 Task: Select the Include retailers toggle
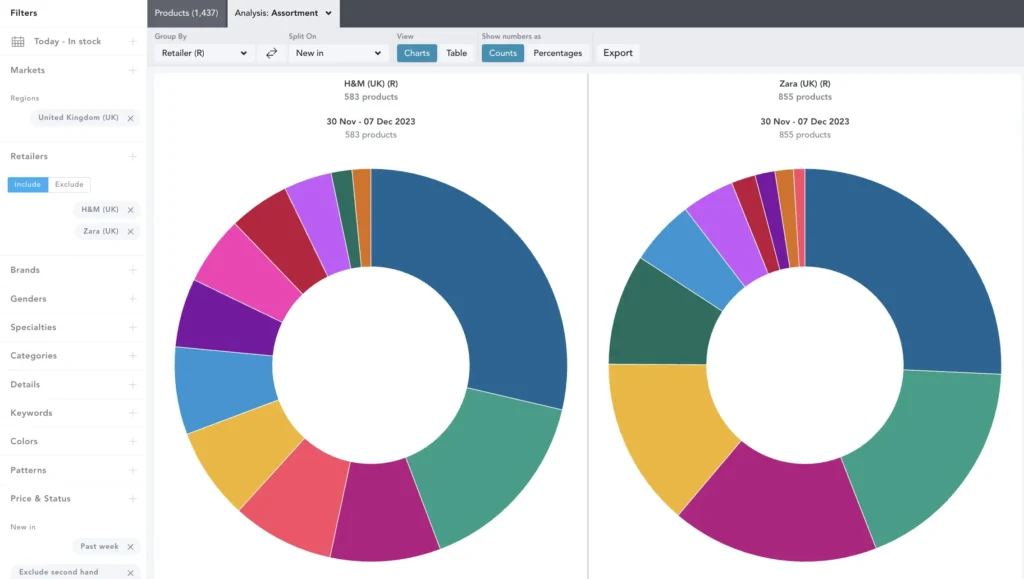tap(28, 185)
